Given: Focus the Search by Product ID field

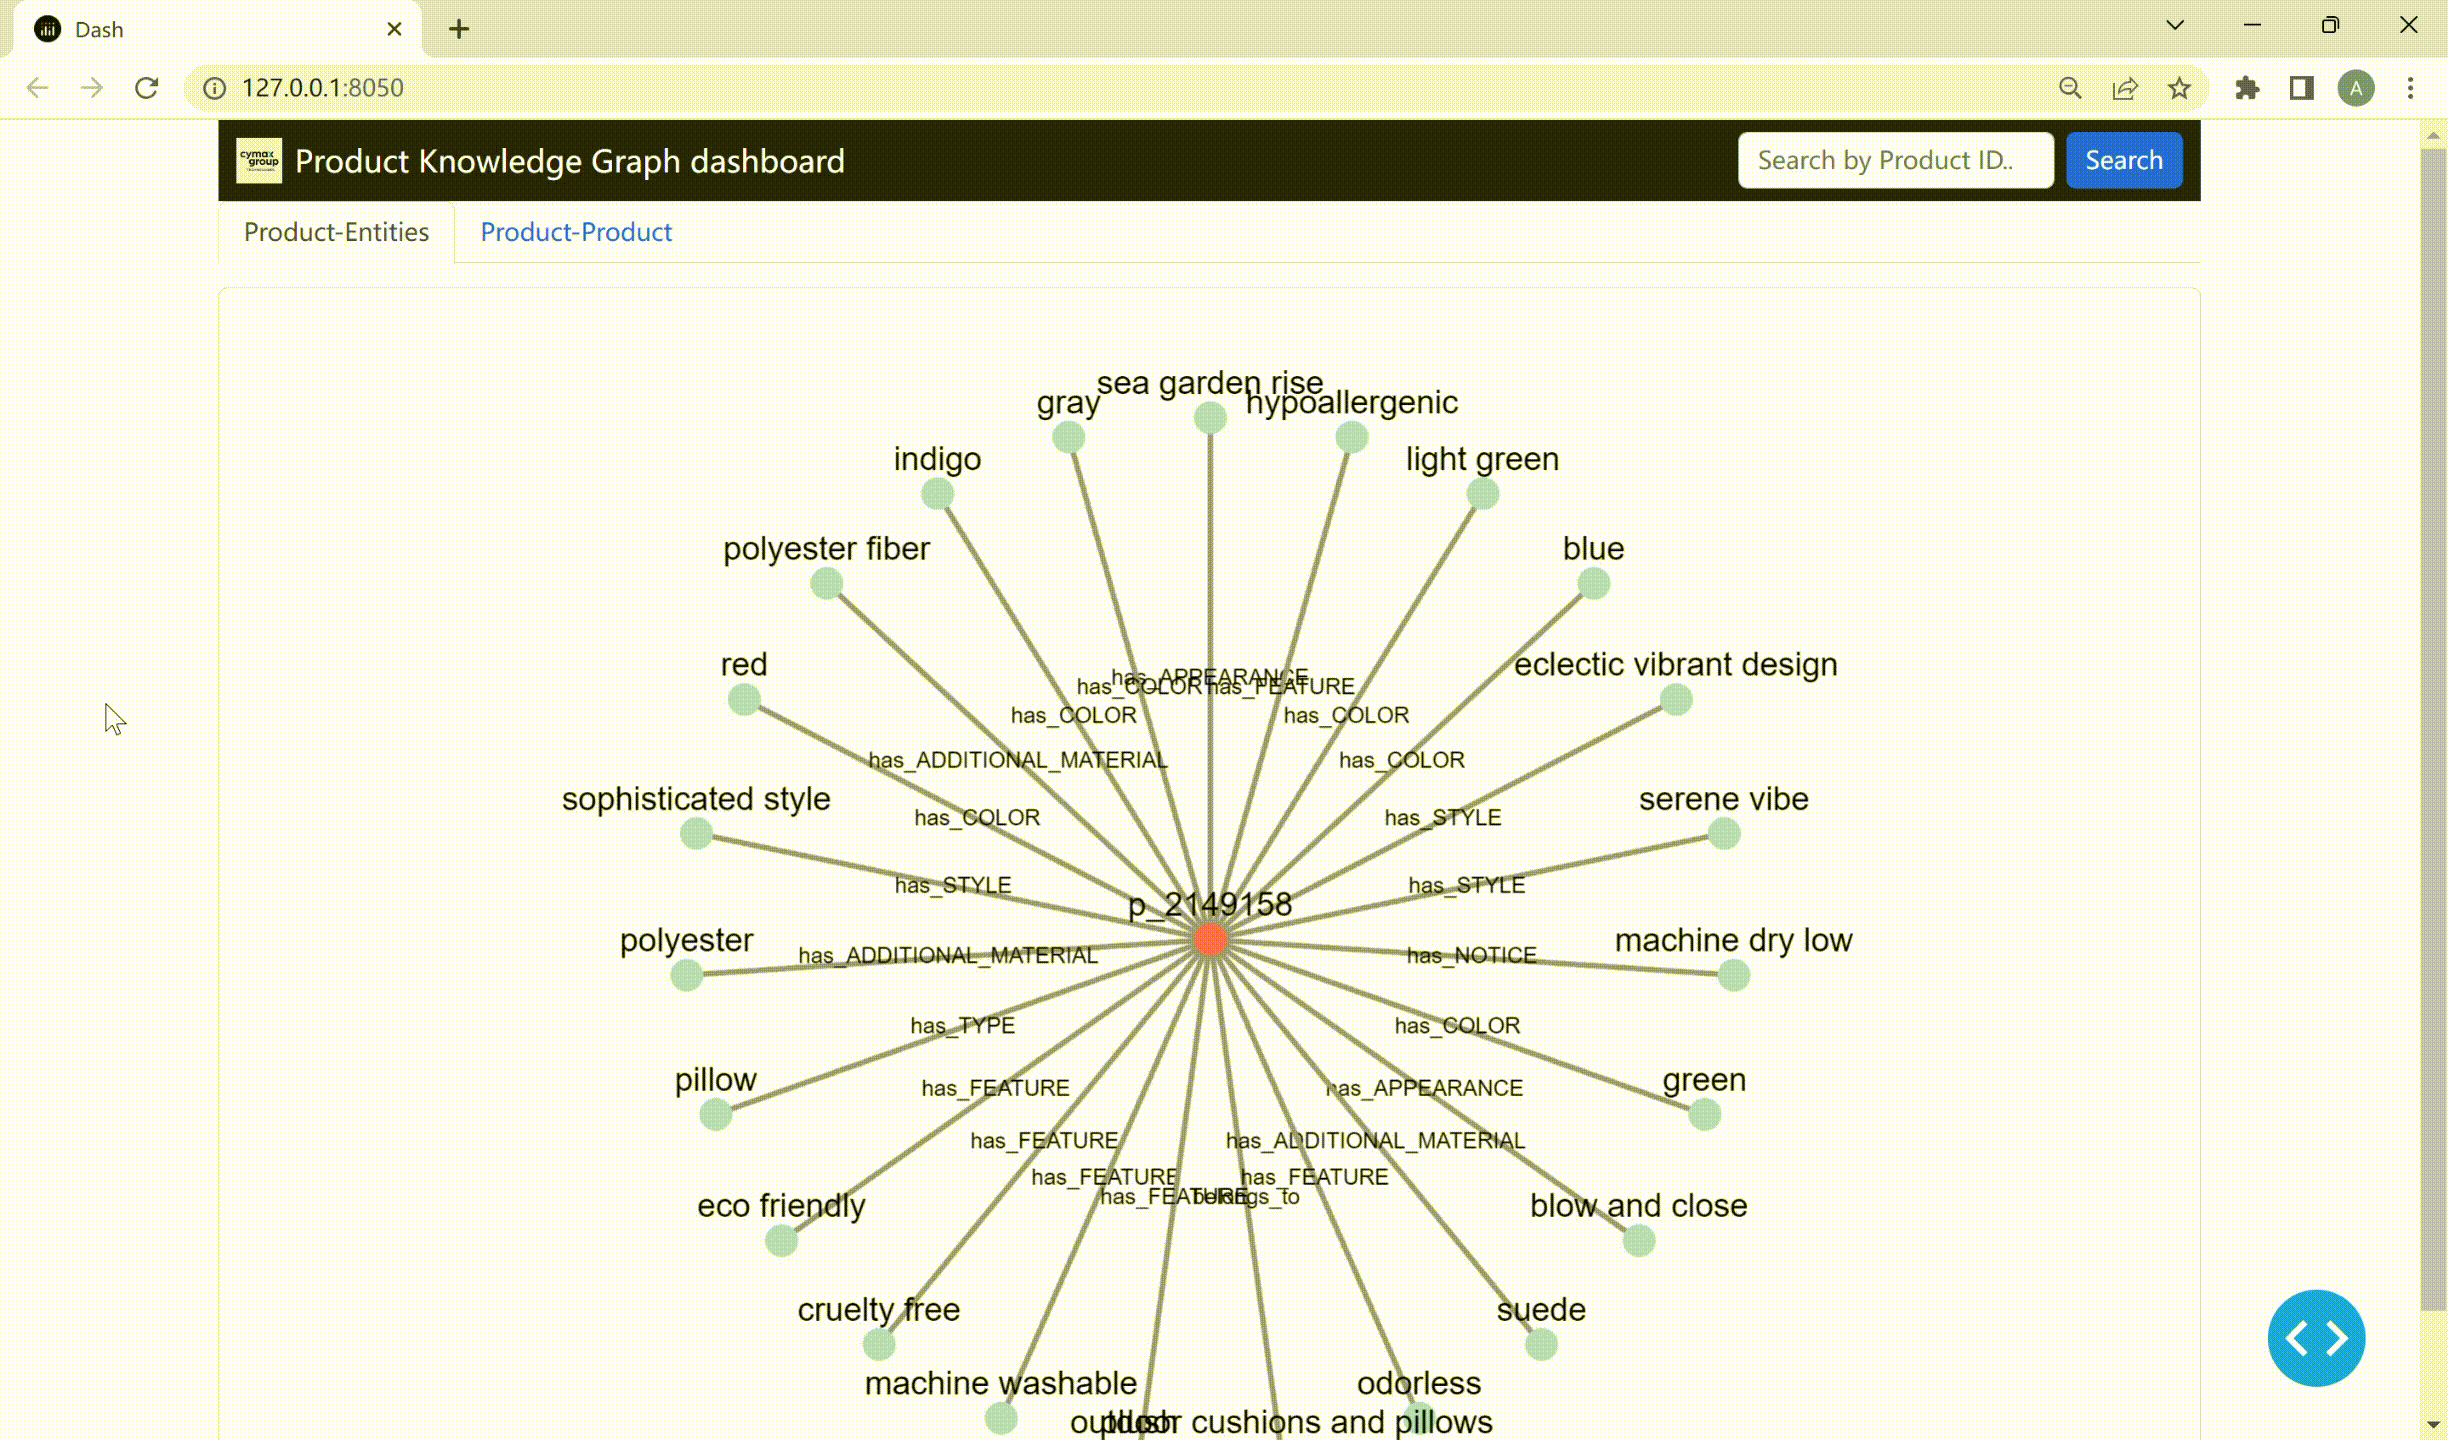Looking at the screenshot, I should tap(1895, 160).
